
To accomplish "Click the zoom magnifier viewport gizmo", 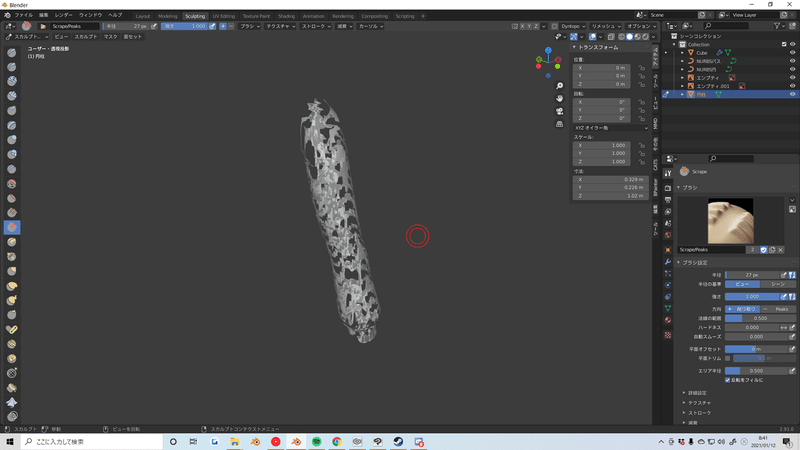I will tap(560, 86).
